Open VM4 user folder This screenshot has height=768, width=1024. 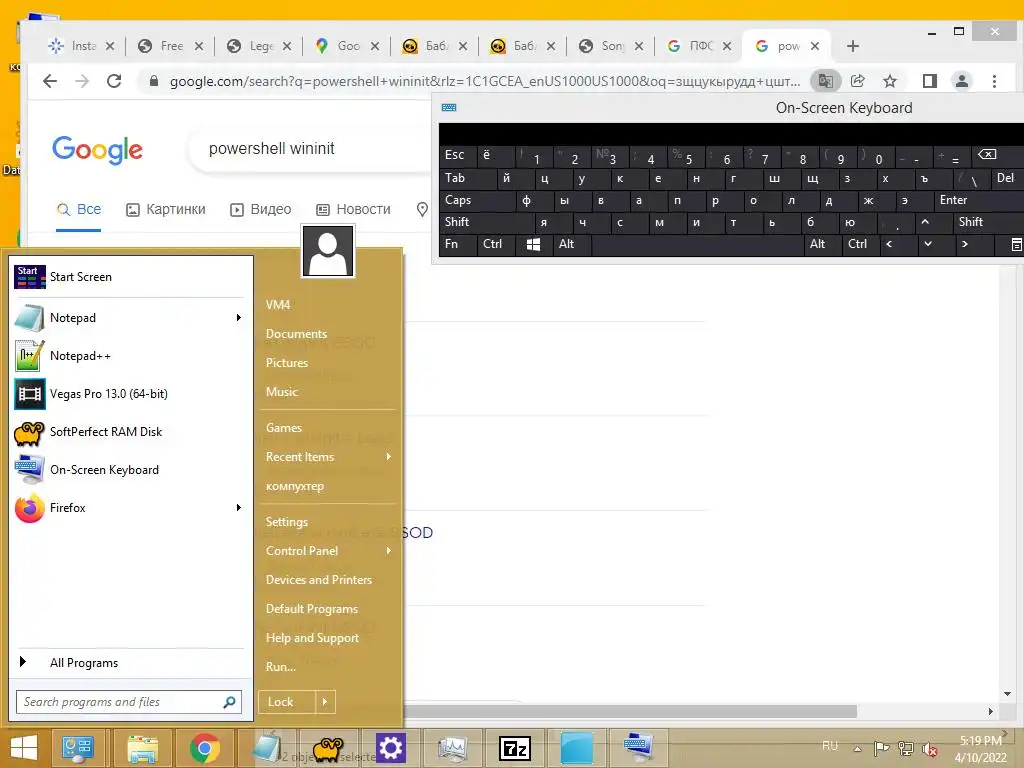278,305
